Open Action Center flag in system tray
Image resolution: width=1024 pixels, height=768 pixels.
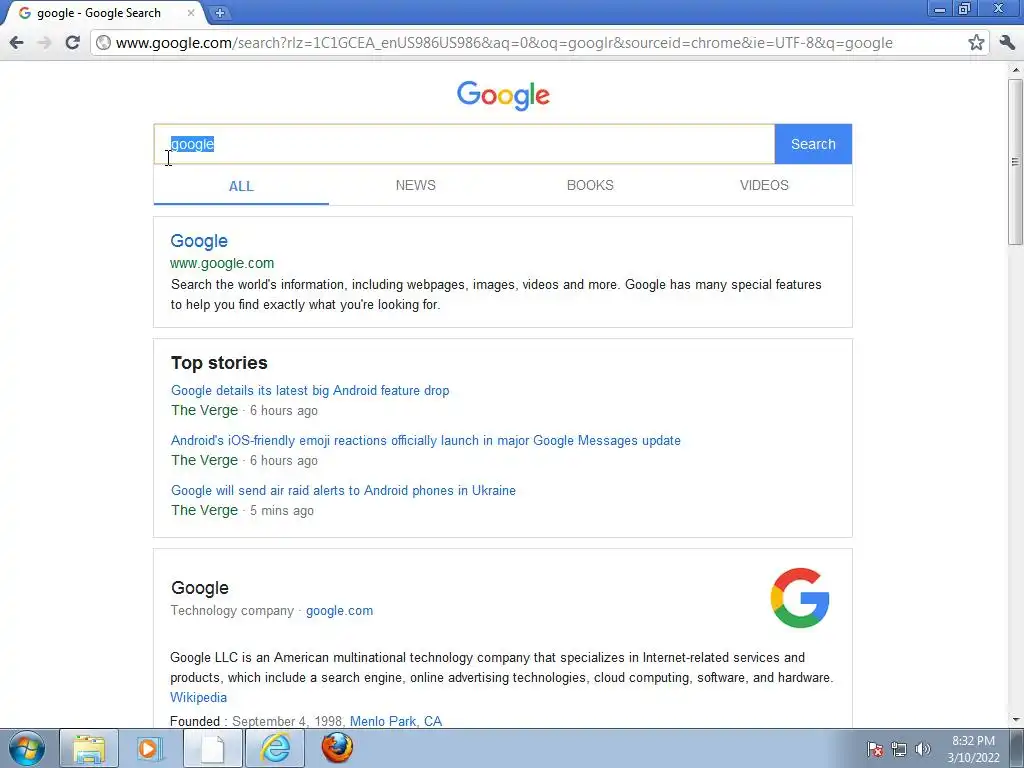(x=875, y=749)
